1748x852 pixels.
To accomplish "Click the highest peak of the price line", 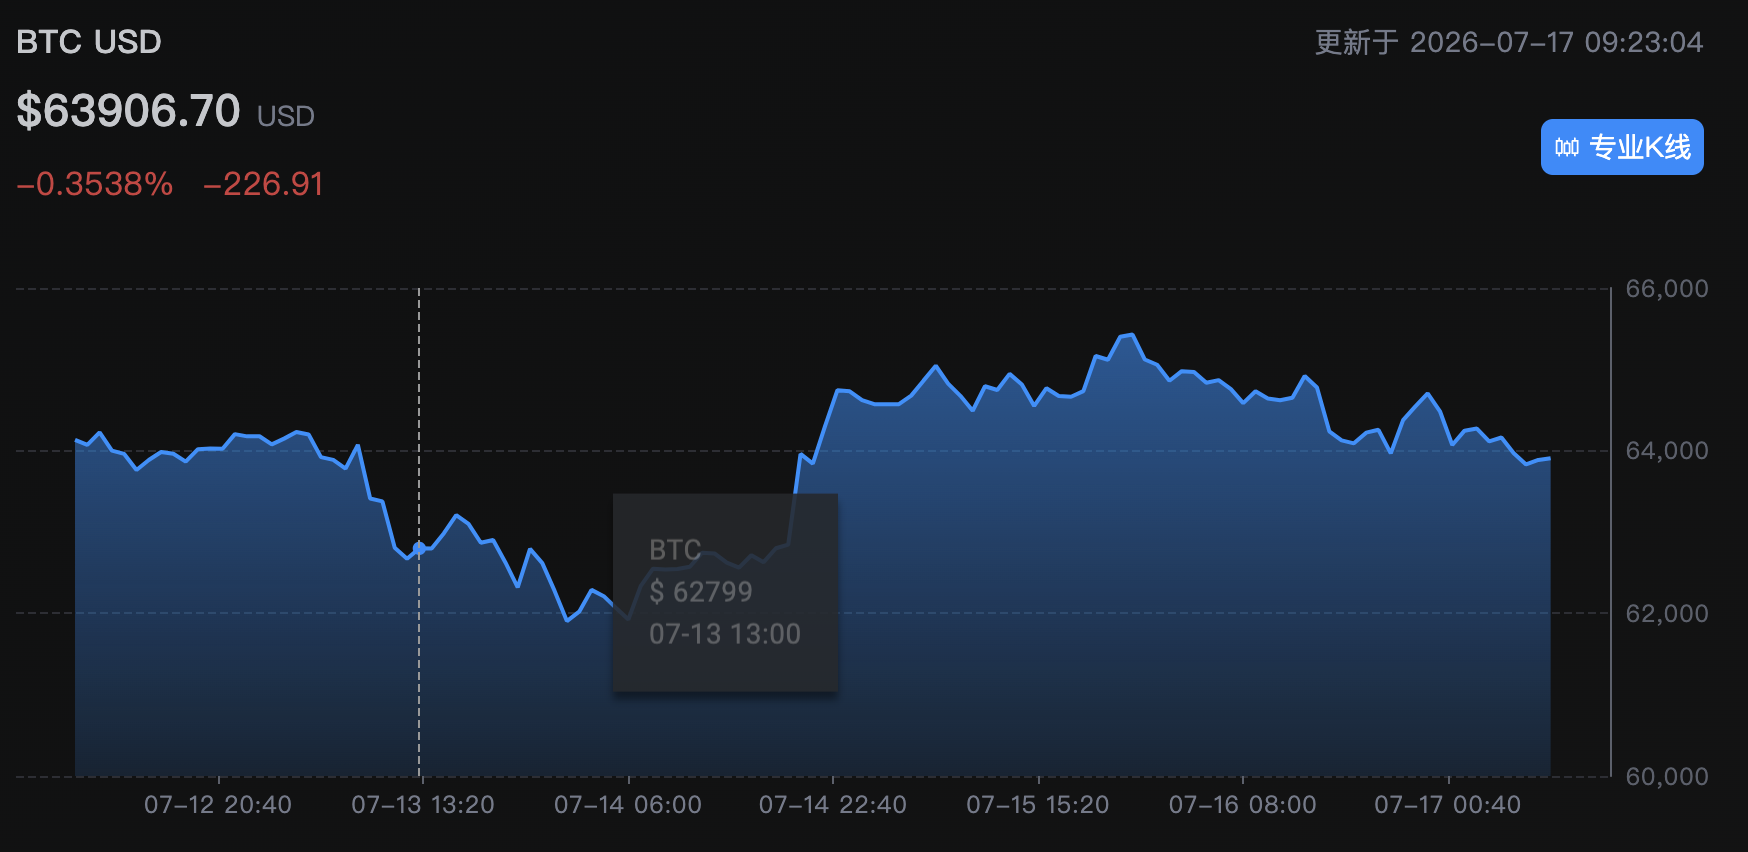I will coord(1131,335).
